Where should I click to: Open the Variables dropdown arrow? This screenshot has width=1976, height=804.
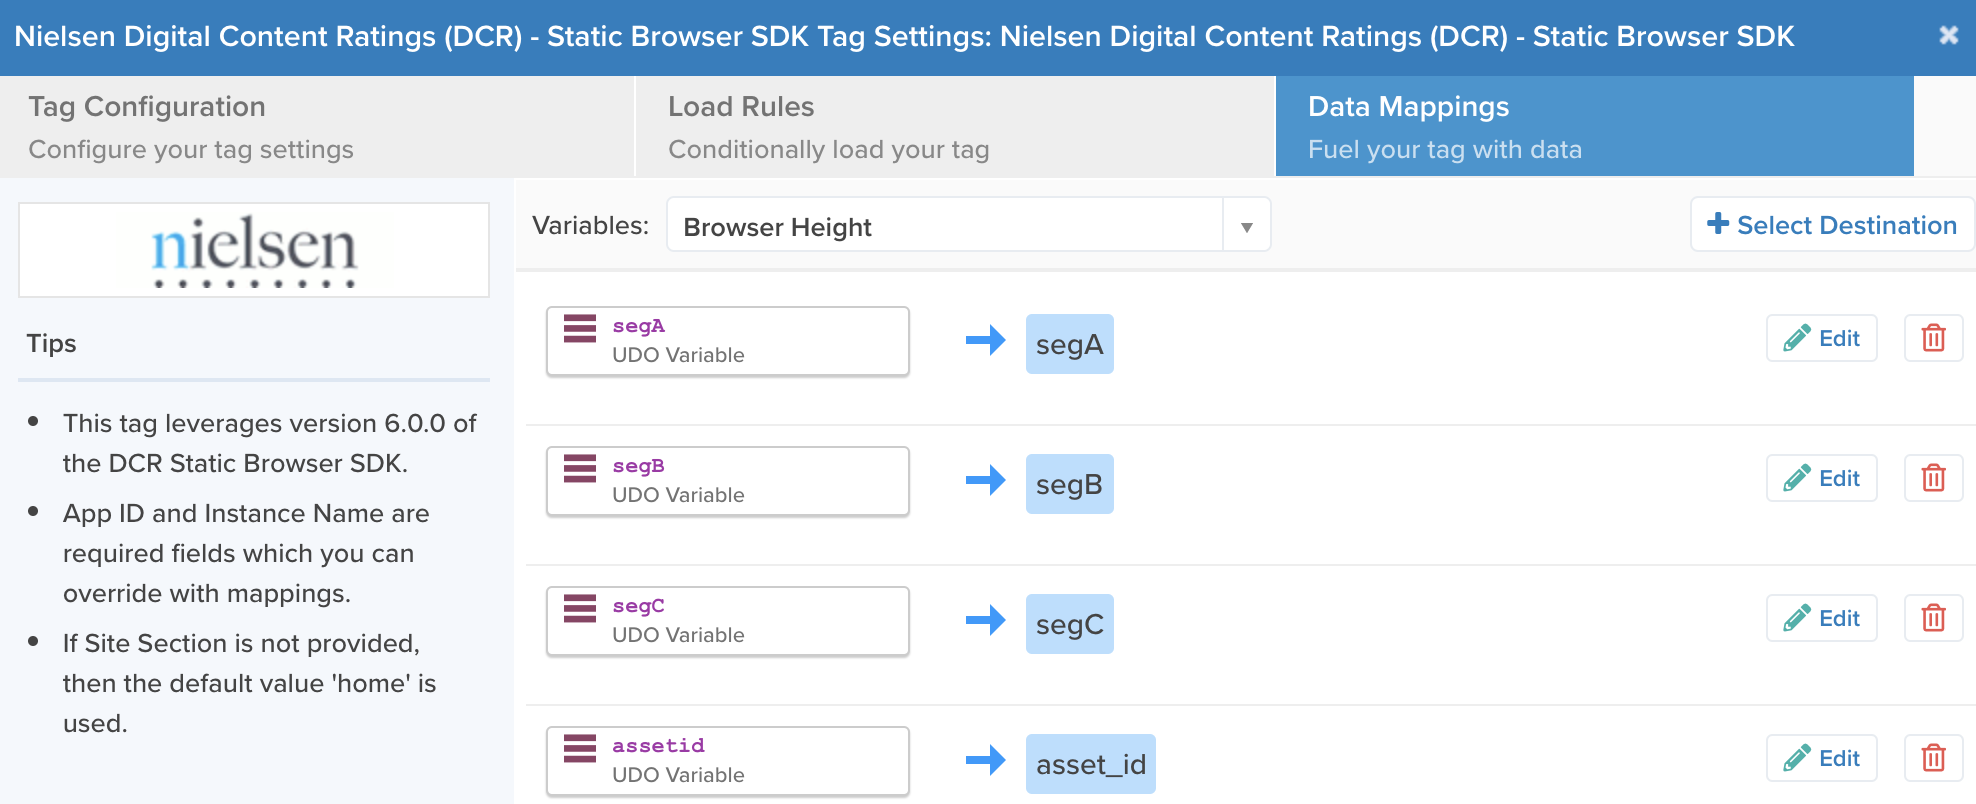tap(1246, 227)
